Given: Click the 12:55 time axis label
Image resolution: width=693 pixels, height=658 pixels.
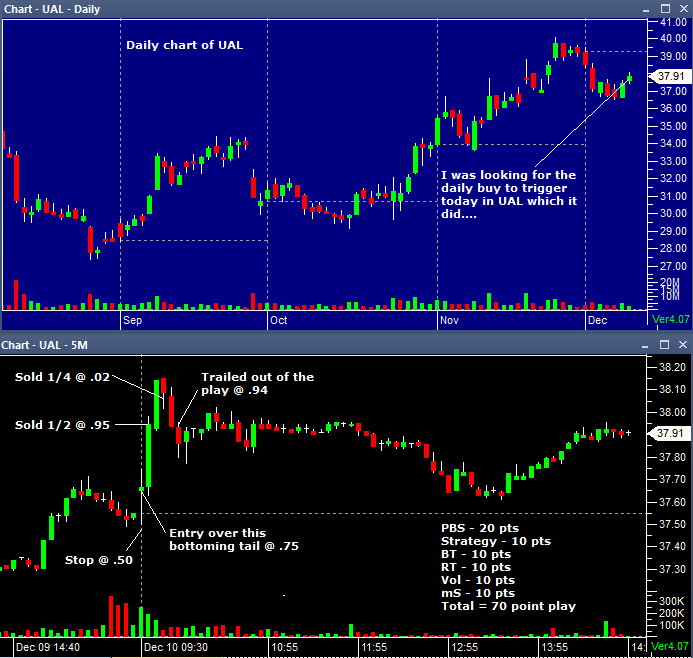Looking at the screenshot, I should click(465, 647).
